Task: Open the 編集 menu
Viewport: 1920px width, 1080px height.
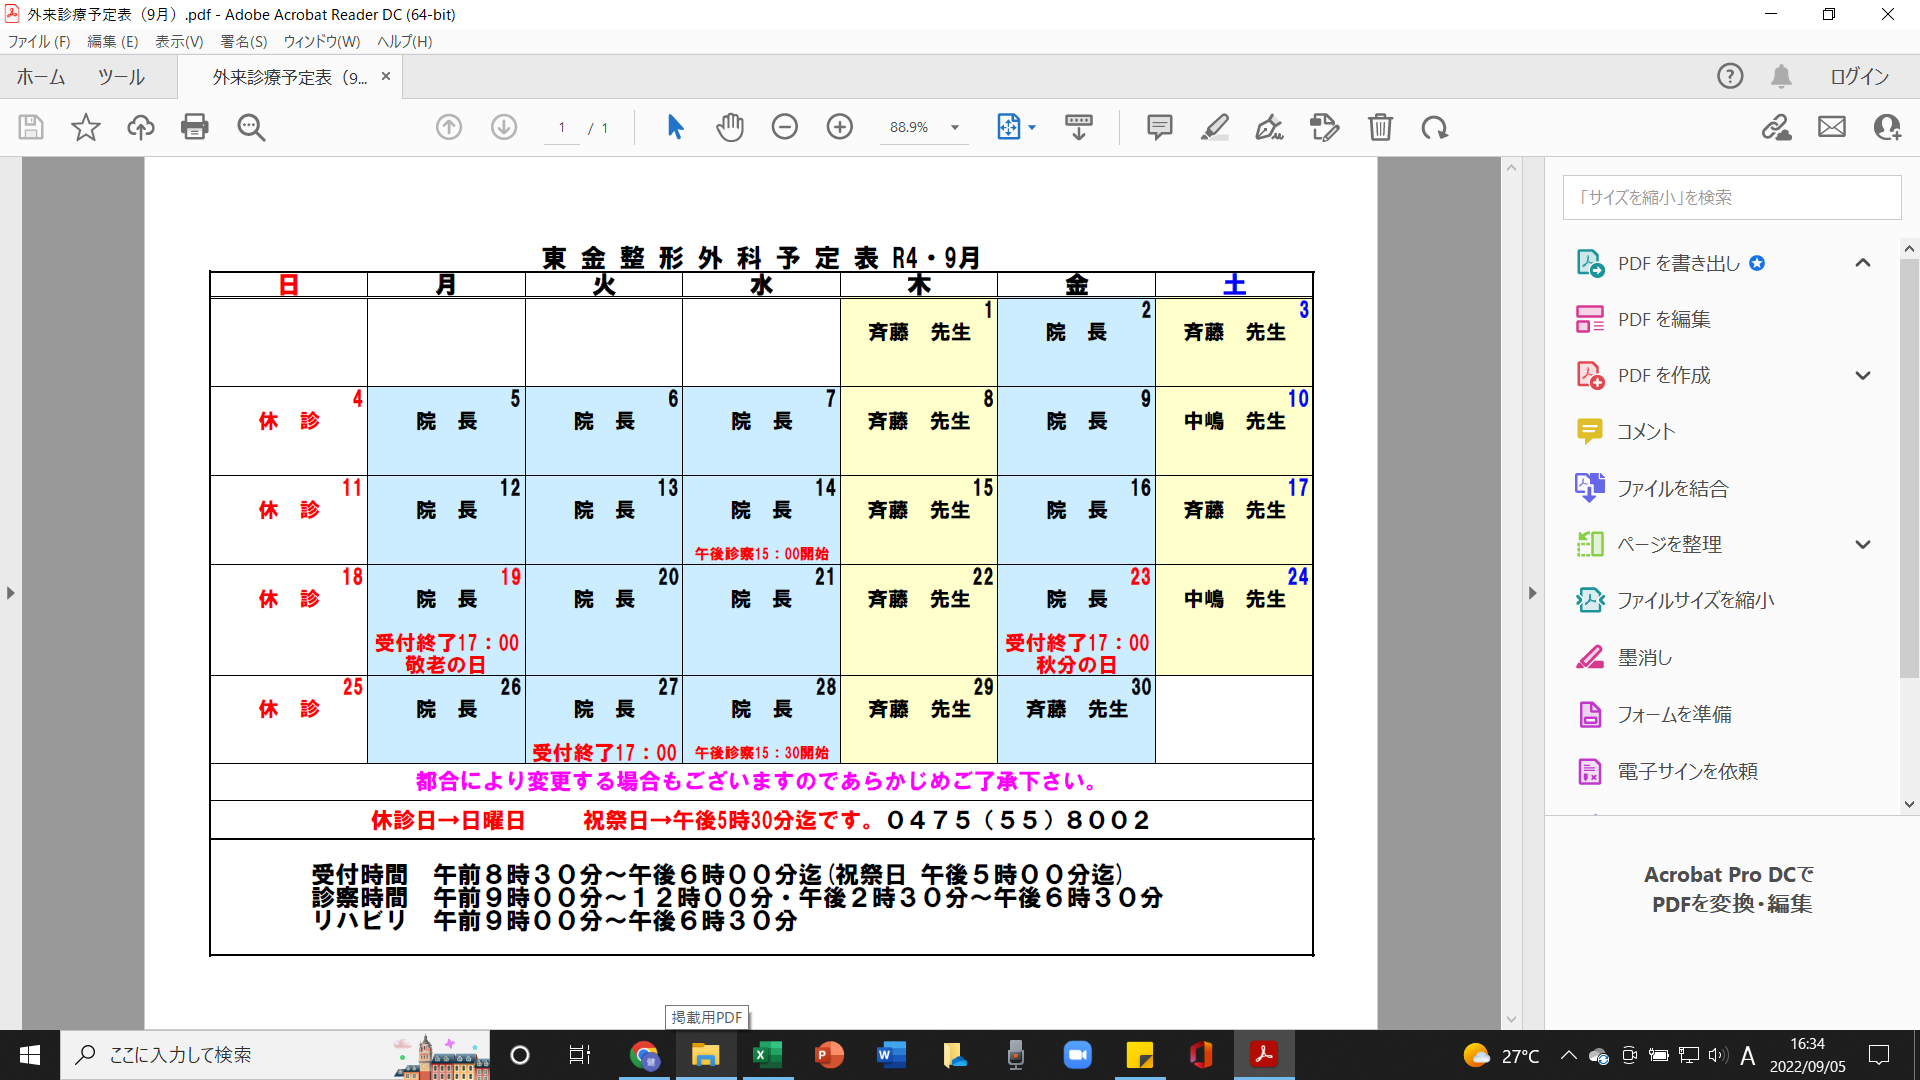Action: (113, 41)
